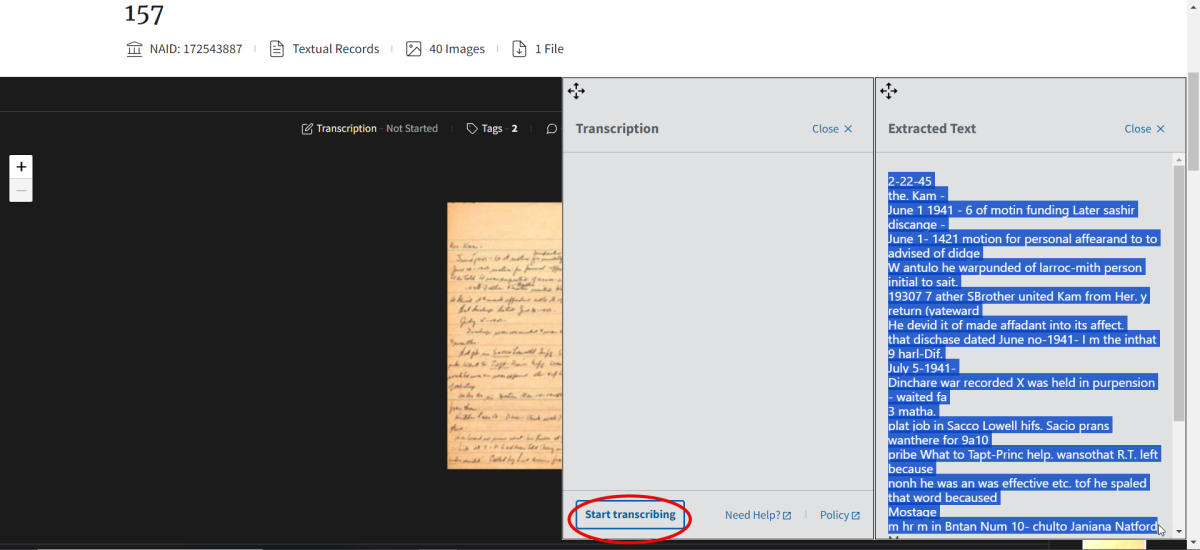Click the move handle on Extracted Text panel

888,92
